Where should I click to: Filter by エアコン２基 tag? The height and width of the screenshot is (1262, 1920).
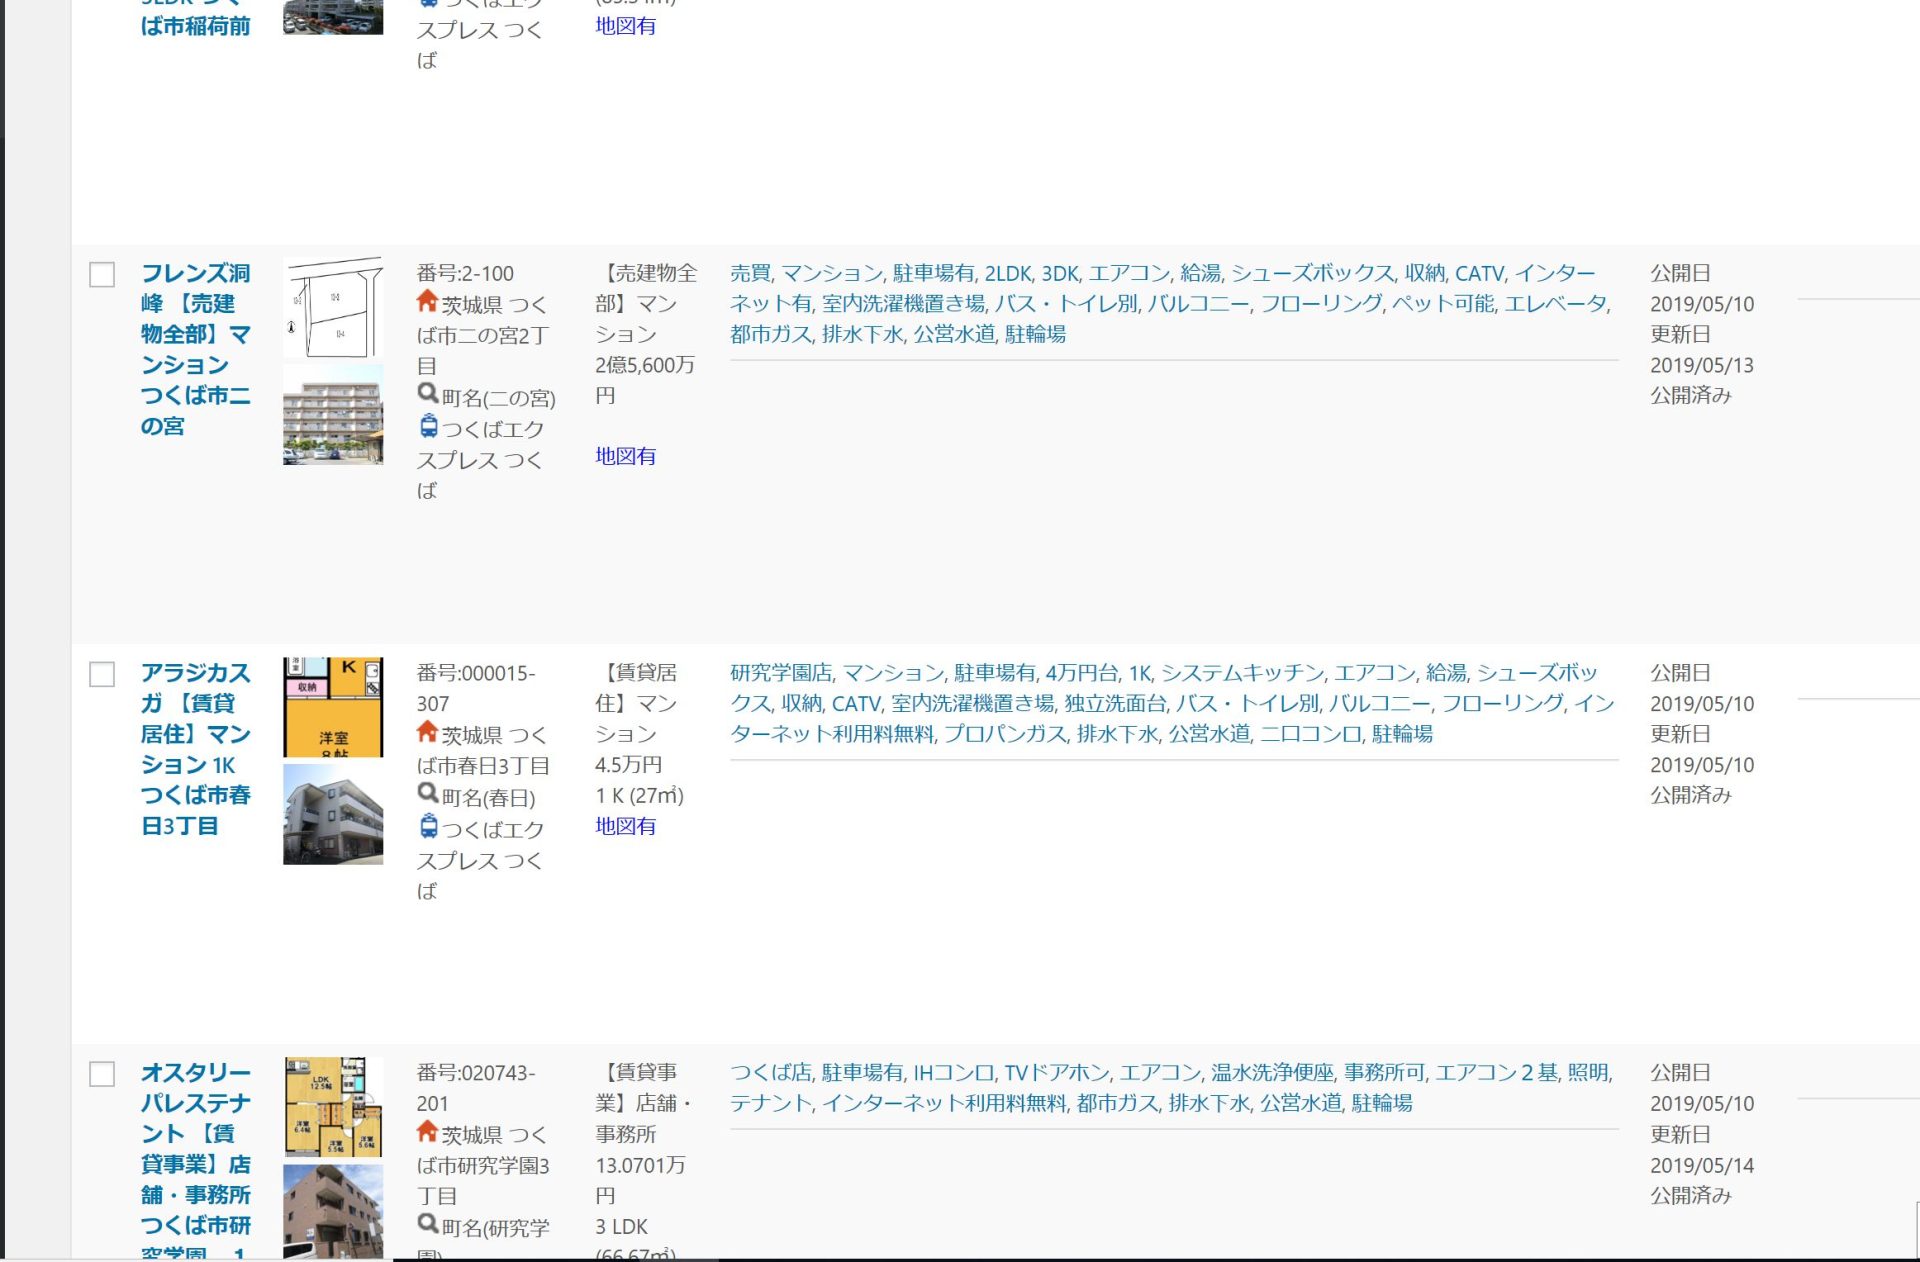1497,1073
